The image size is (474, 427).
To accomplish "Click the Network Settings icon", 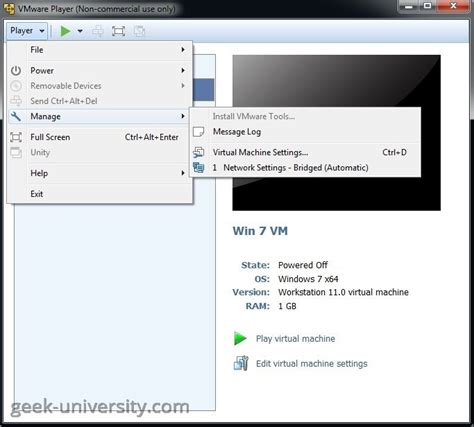I will [x=198, y=168].
